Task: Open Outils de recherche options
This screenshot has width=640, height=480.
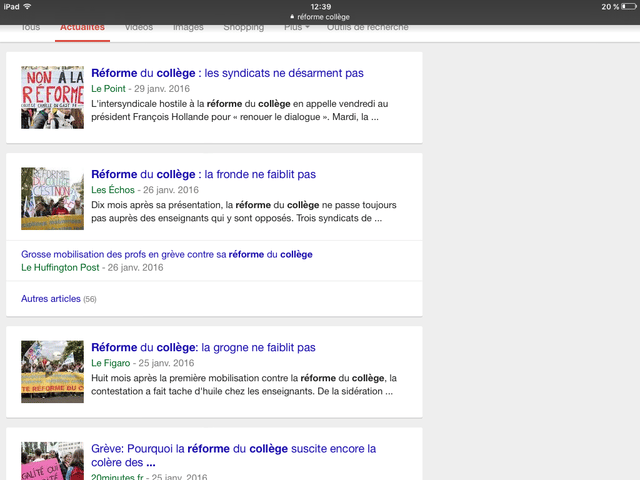Action: tap(367, 27)
